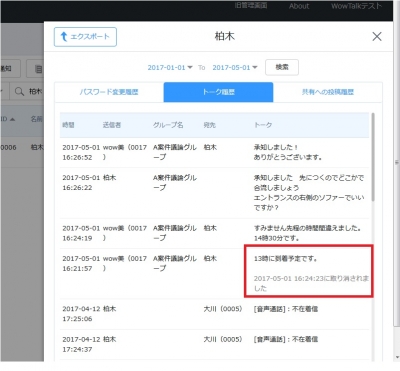Image resolution: width=400 pixels, height=371 pixels.
Task: Click the 送信者 column header
Action: (x=112, y=125)
